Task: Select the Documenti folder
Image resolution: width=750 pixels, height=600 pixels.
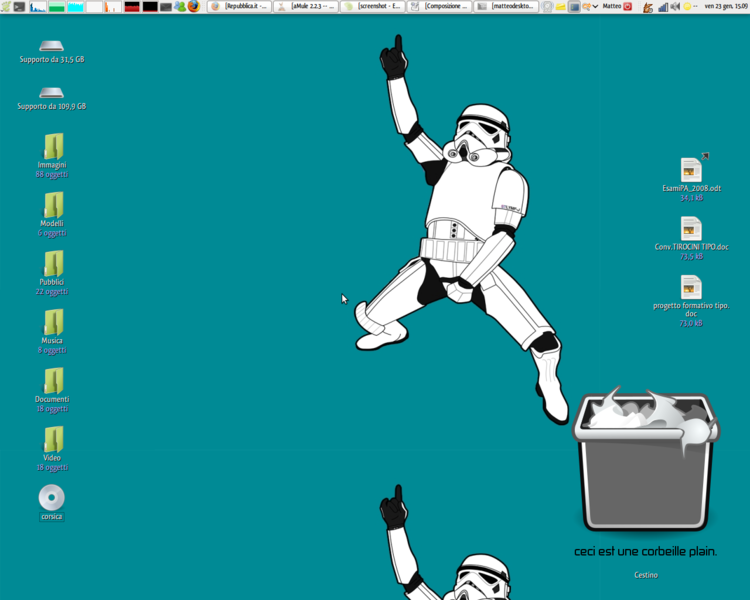Action: pyautogui.click(x=53, y=390)
